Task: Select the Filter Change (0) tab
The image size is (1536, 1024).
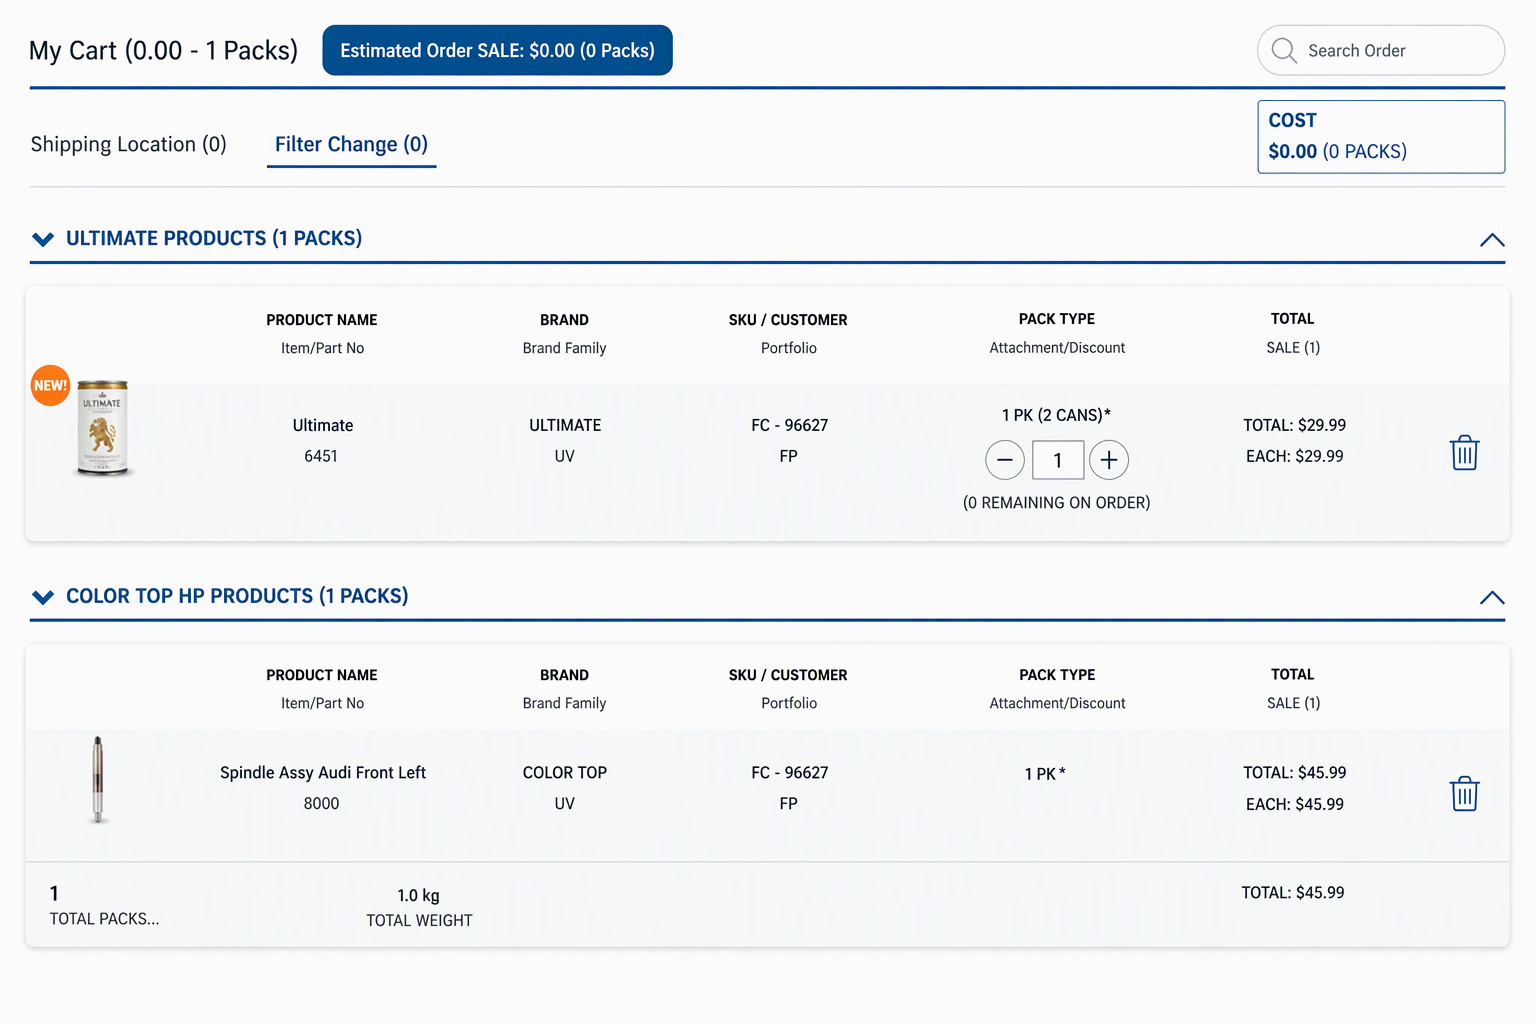Action: pos(351,145)
